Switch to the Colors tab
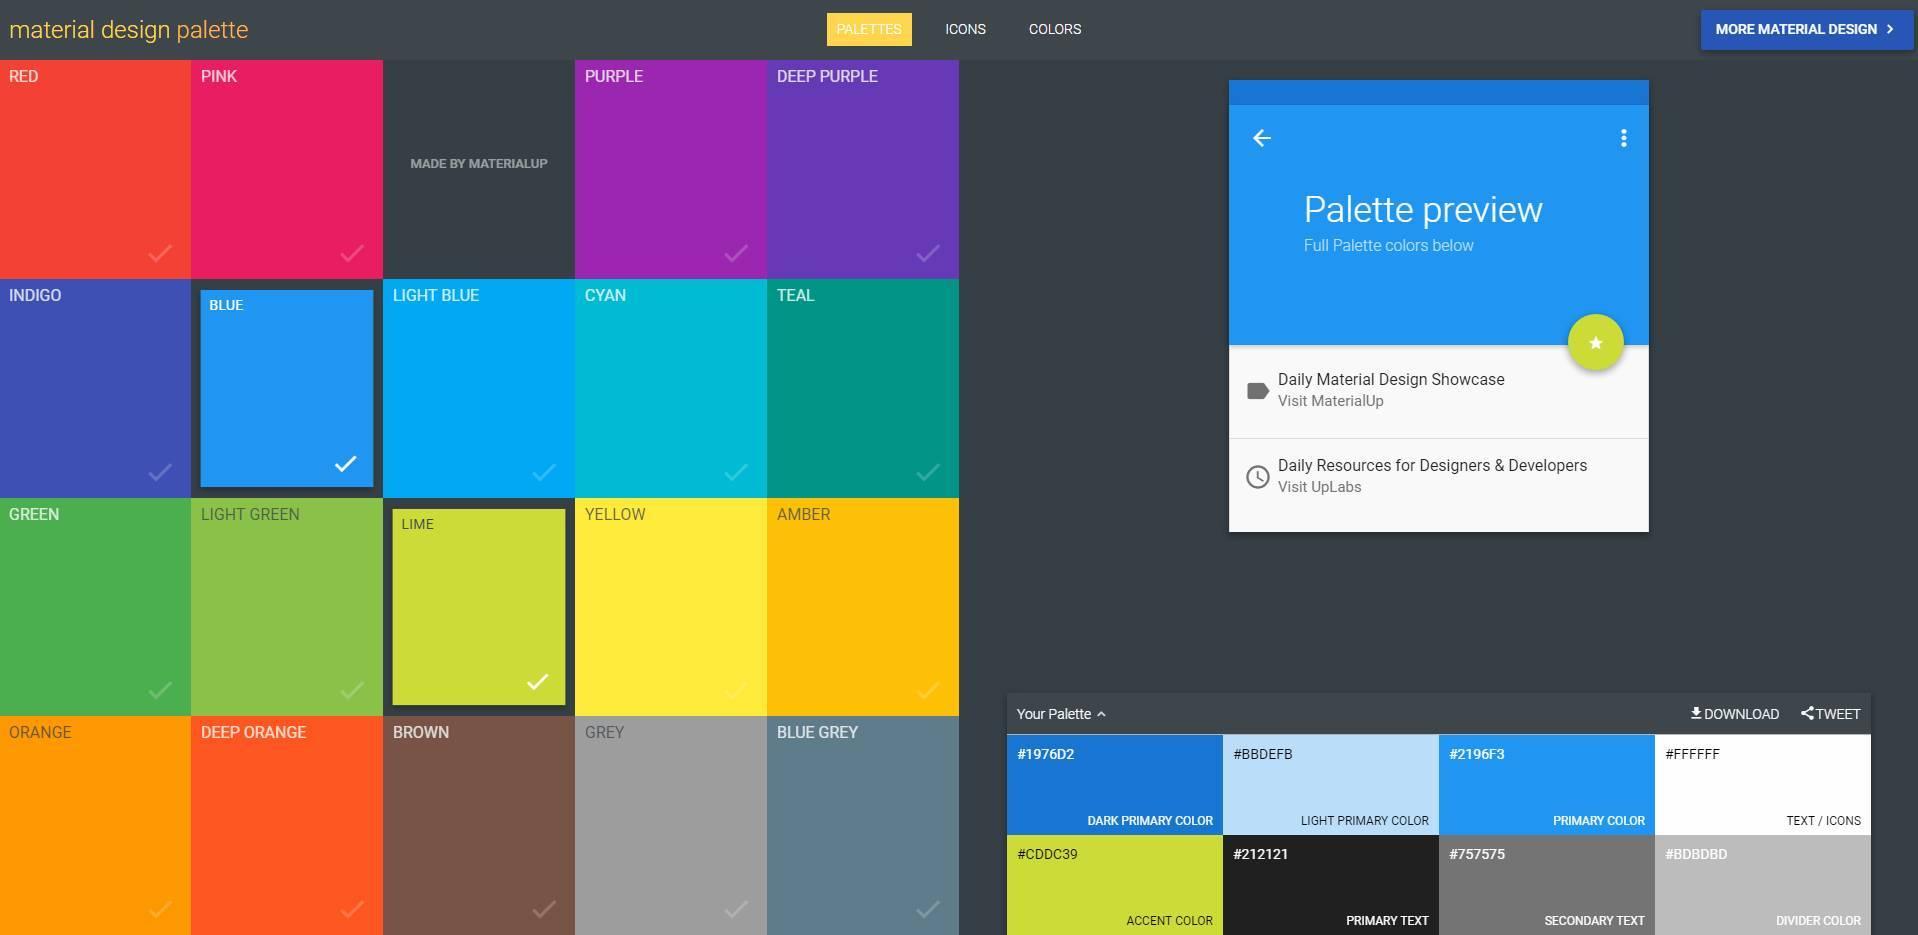 pyautogui.click(x=1054, y=30)
